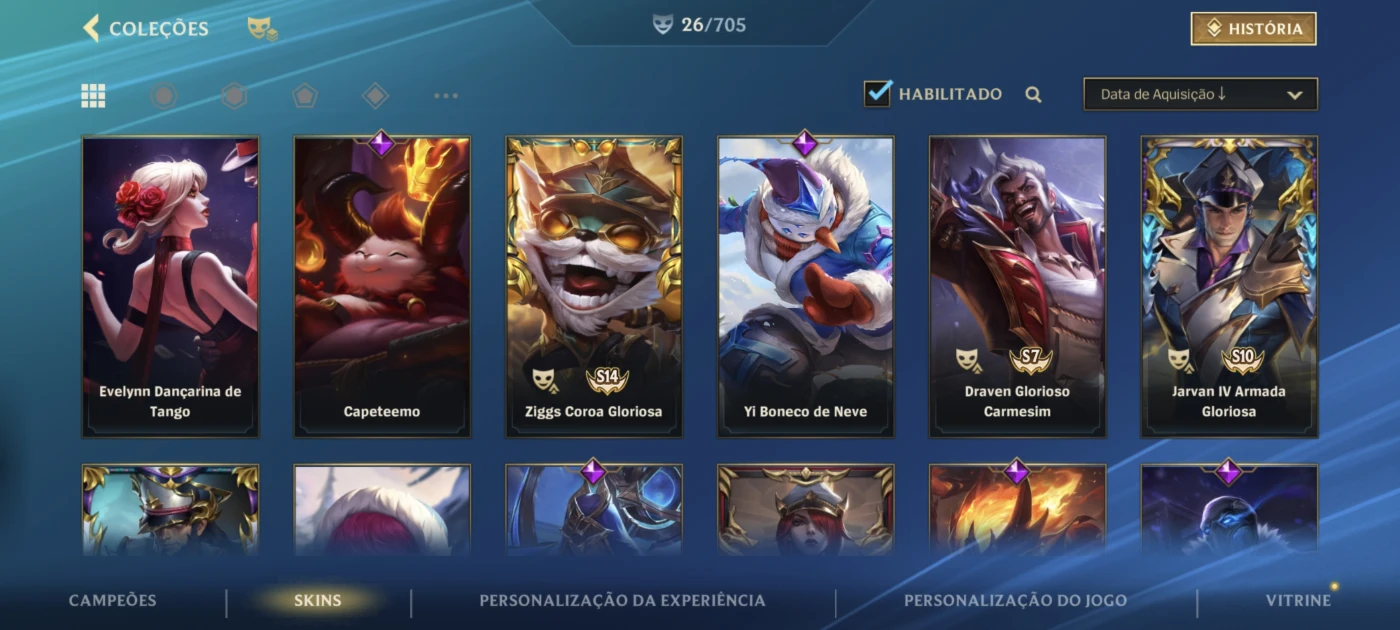Go to the Vitrine tab
The width and height of the screenshot is (1400, 630).
(1298, 601)
